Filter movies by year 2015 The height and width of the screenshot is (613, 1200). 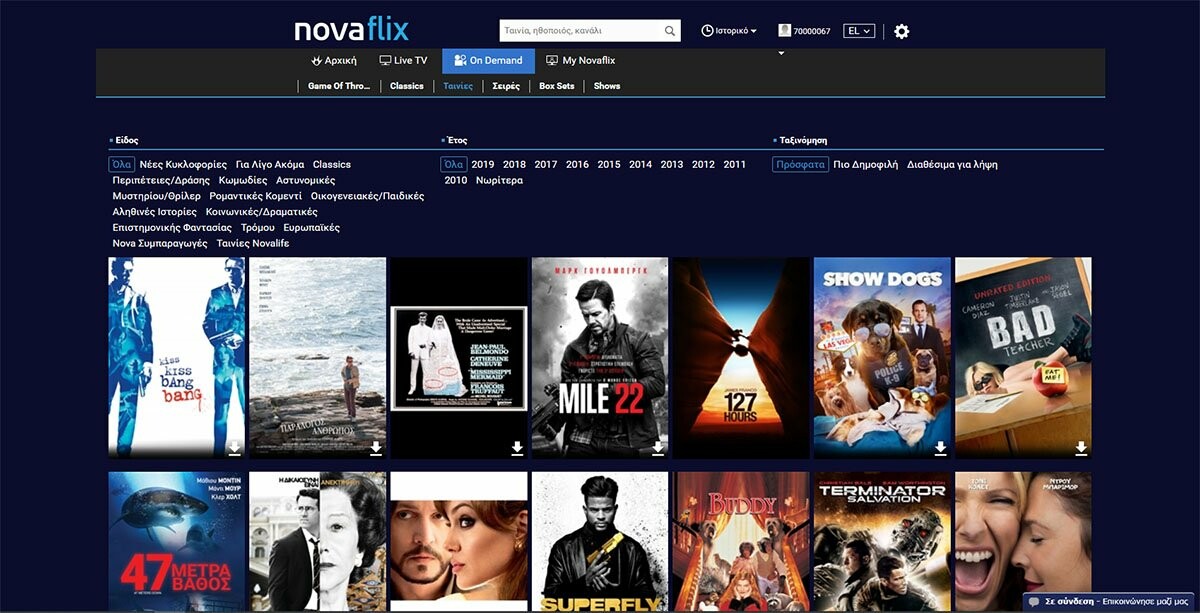(609, 164)
